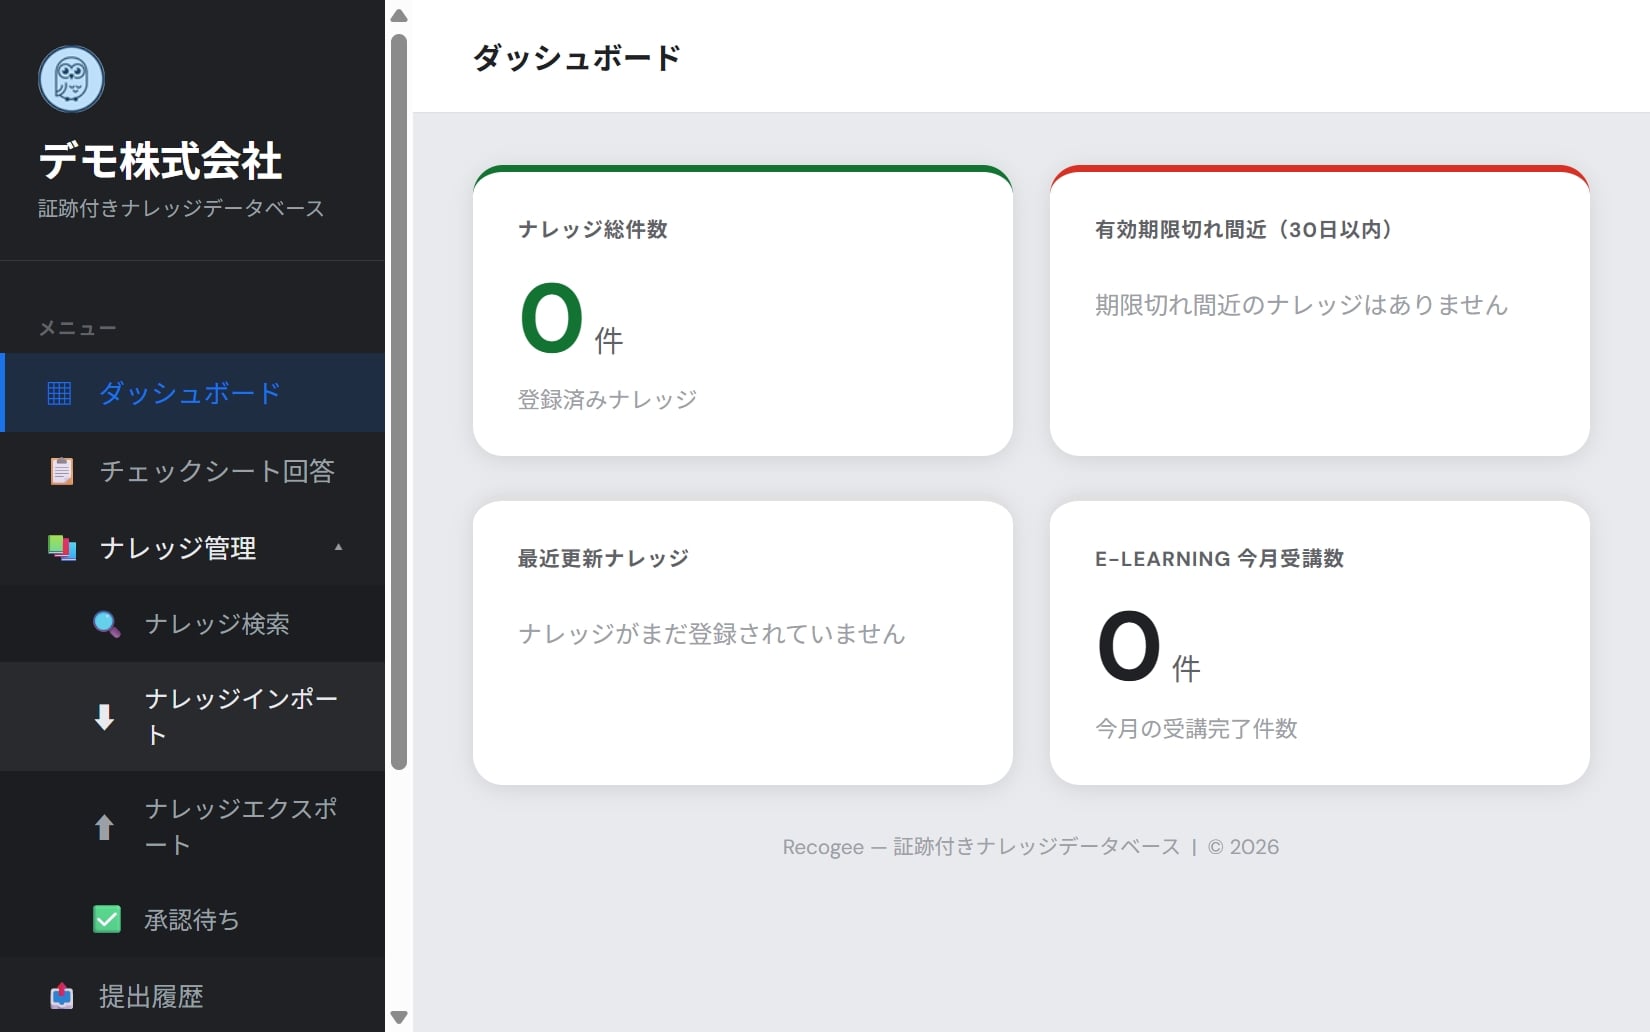This screenshot has height=1032, width=1650.
Task: Open チェックシート回答 menu item
Action: (x=192, y=471)
